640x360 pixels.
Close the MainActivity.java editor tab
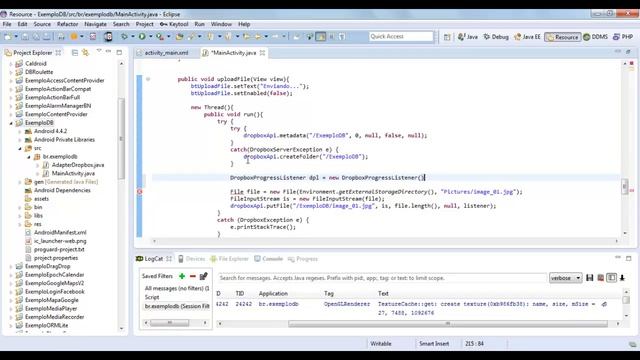coord(262,53)
